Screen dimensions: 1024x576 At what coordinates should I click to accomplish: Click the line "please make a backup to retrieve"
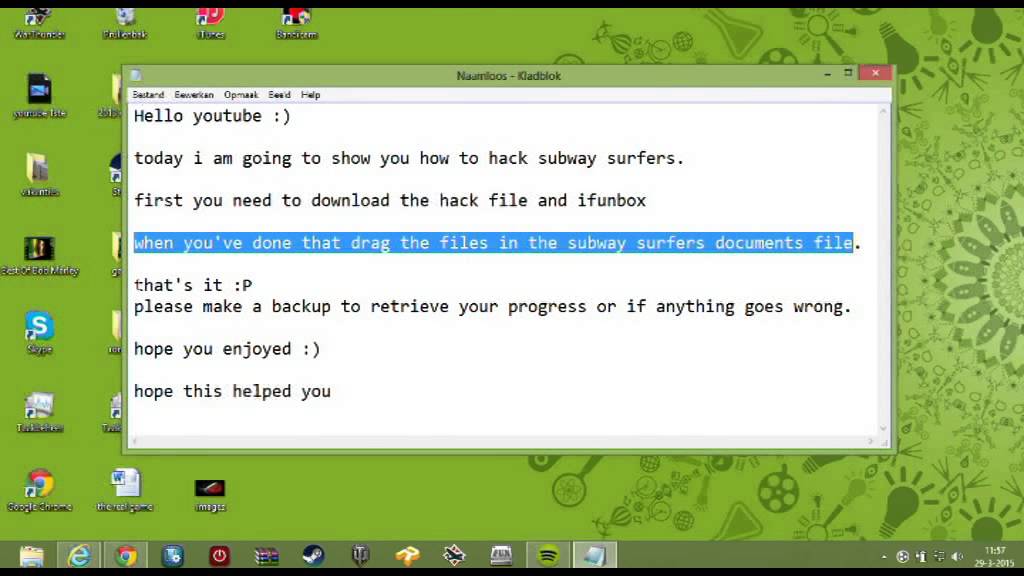(492, 307)
